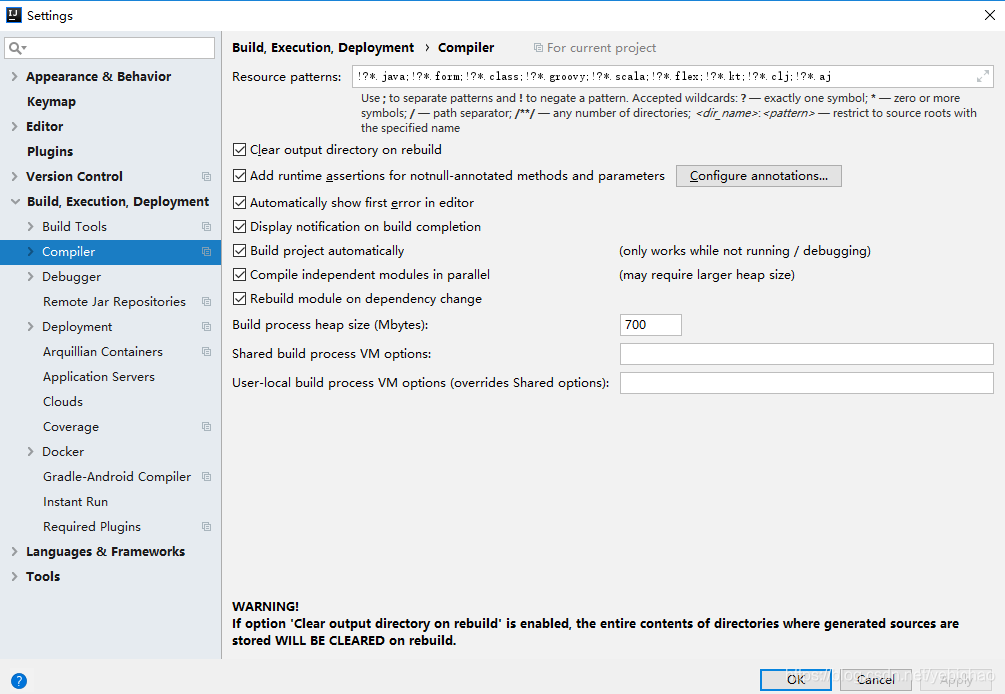Toggle Clear output directory on rebuild
The width and height of the screenshot is (1005, 694).
[x=240, y=150]
